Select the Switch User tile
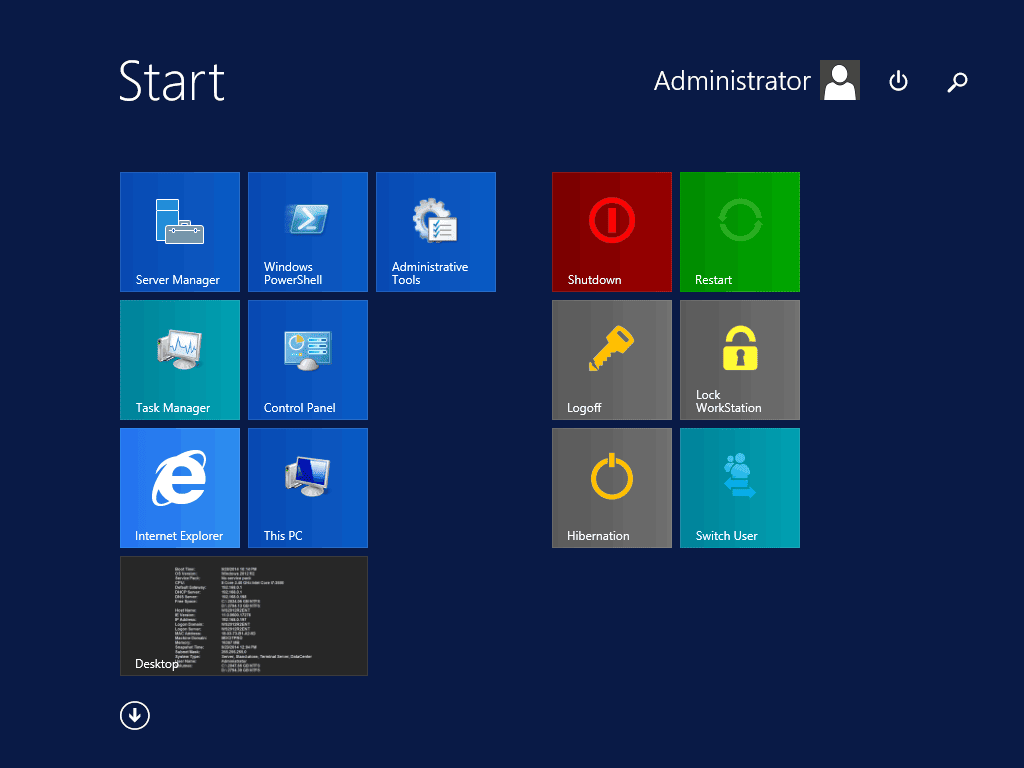1024x768 pixels. click(739, 488)
